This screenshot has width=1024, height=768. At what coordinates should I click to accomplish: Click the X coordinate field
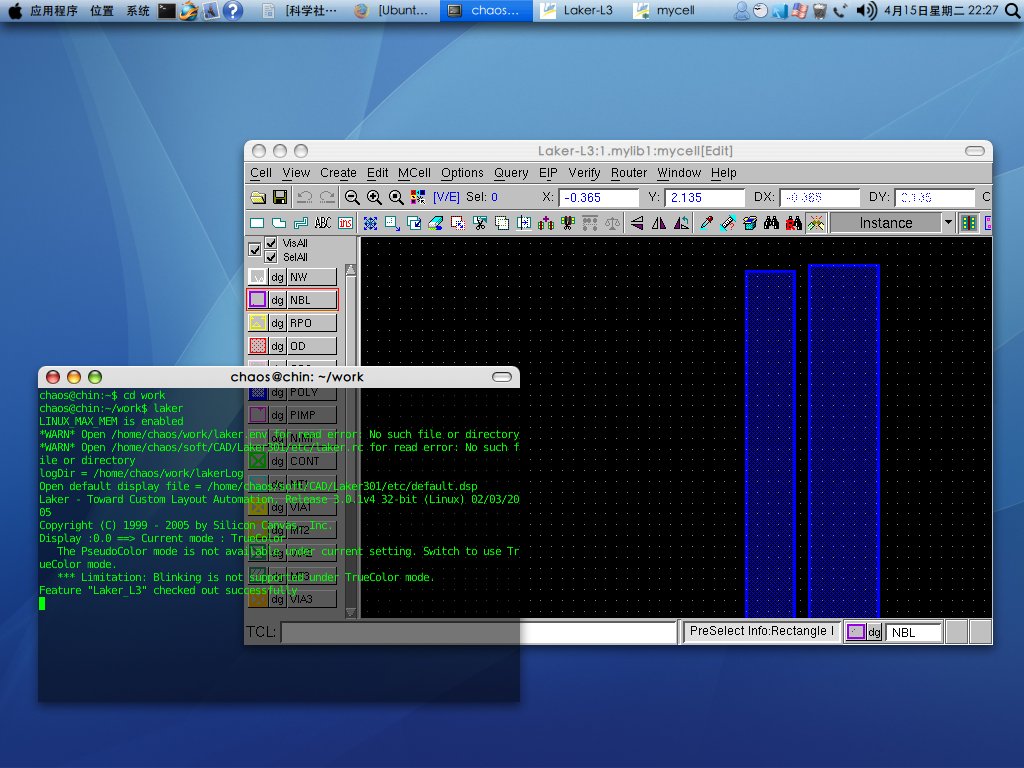pyautogui.click(x=599, y=197)
